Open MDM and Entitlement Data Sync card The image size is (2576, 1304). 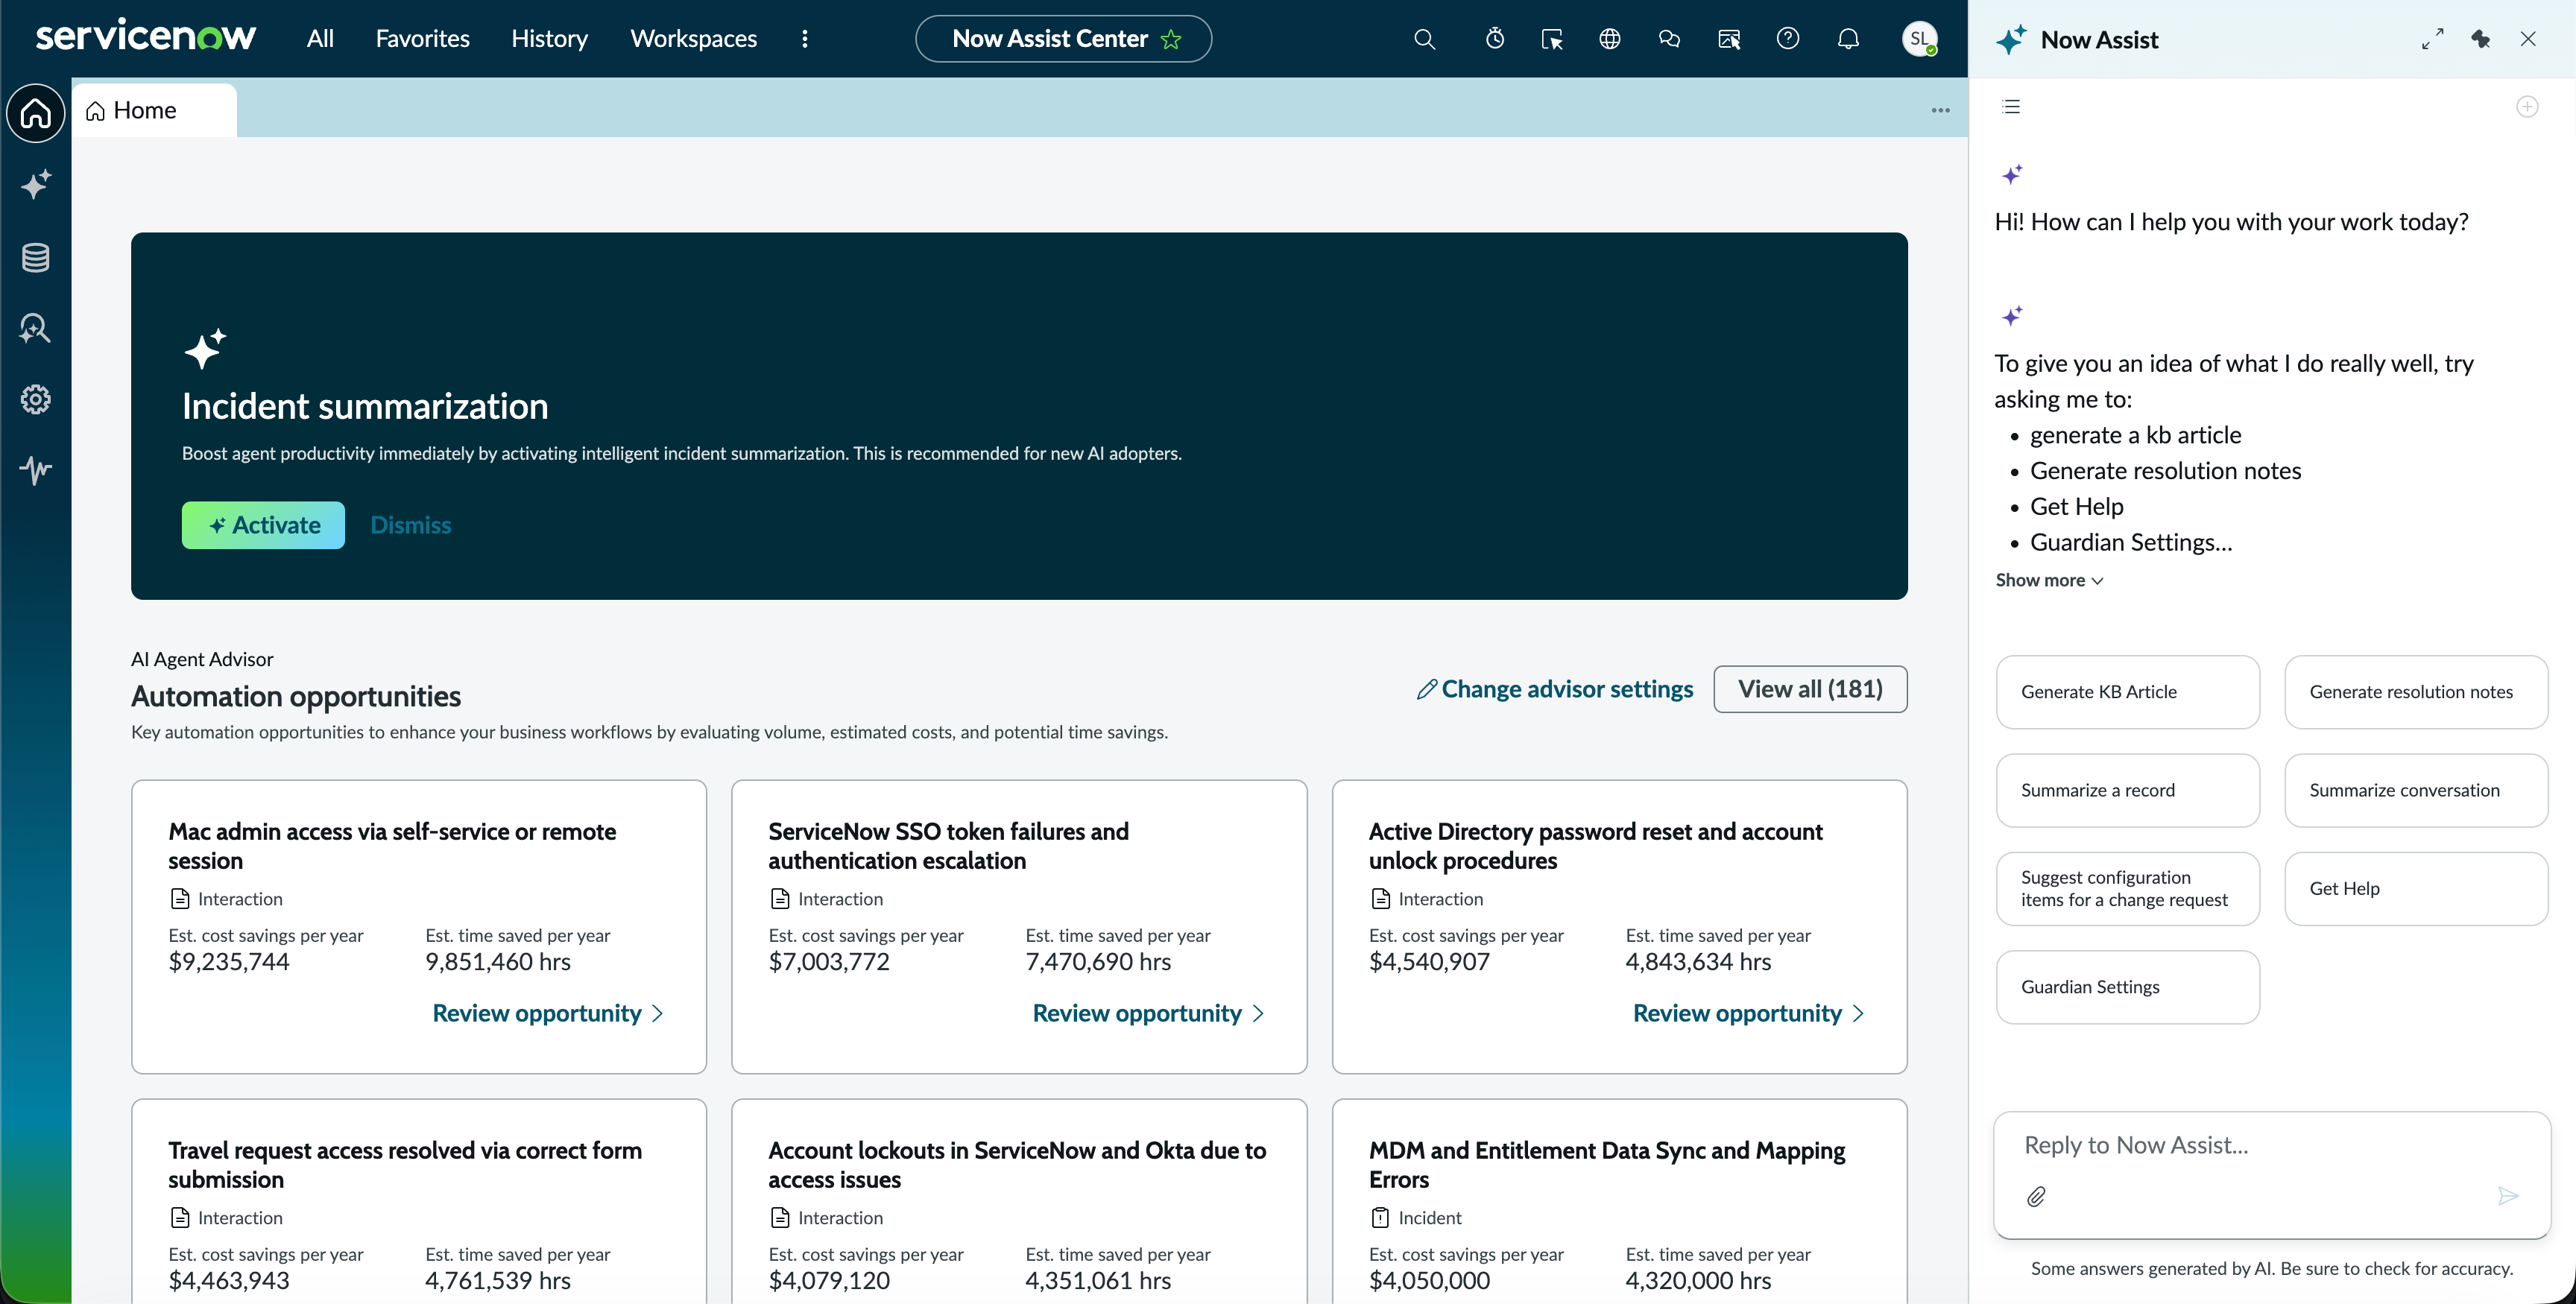tap(1607, 1165)
